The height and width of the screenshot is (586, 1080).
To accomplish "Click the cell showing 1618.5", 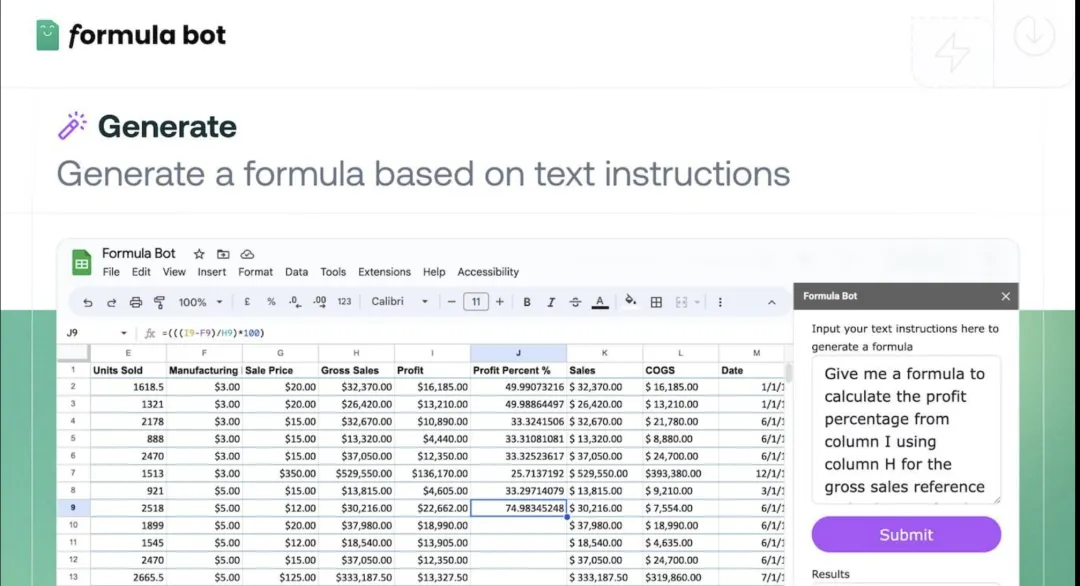I will (128, 387).
